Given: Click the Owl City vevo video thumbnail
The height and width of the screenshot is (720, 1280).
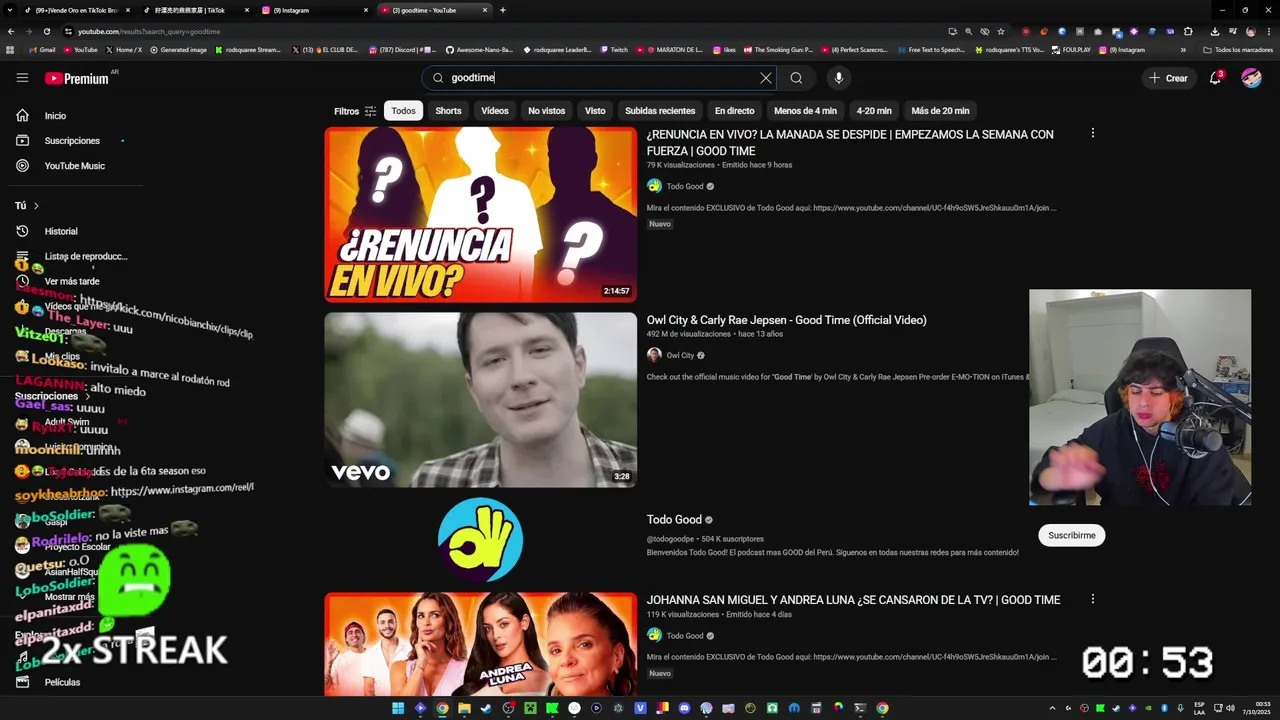Looking at the screenshot, I should click(480, 400).
